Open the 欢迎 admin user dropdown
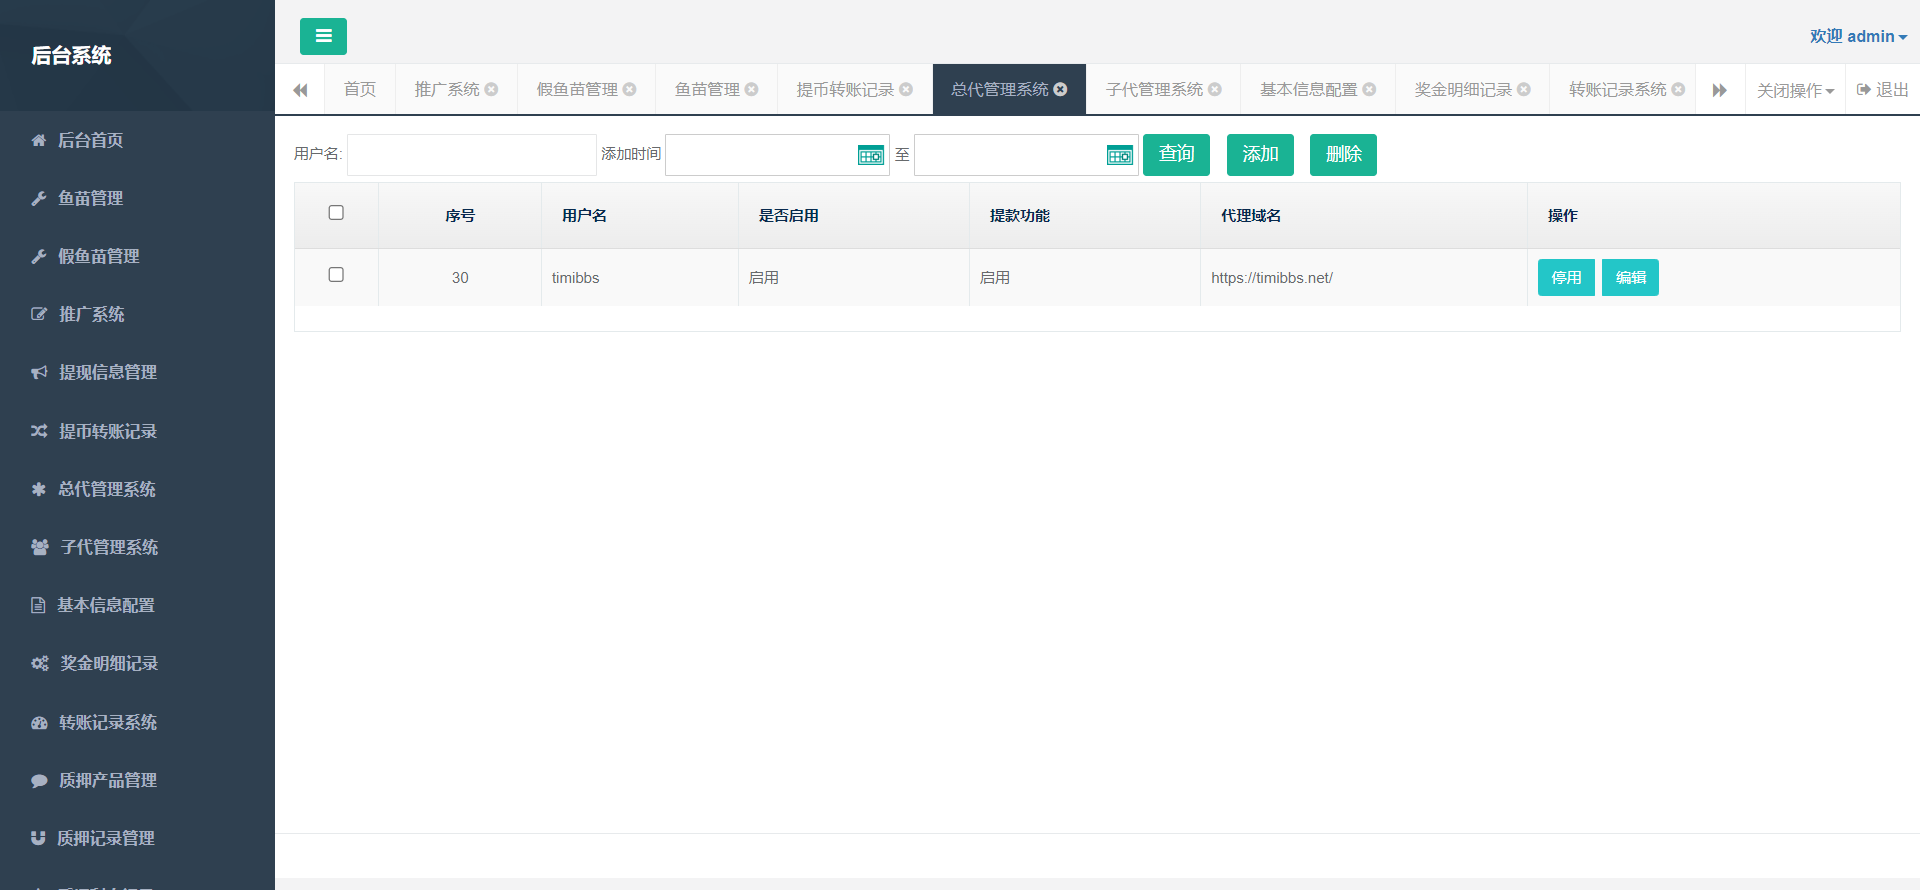This screenshot has width=1920, height=890. click(1857, 36)
